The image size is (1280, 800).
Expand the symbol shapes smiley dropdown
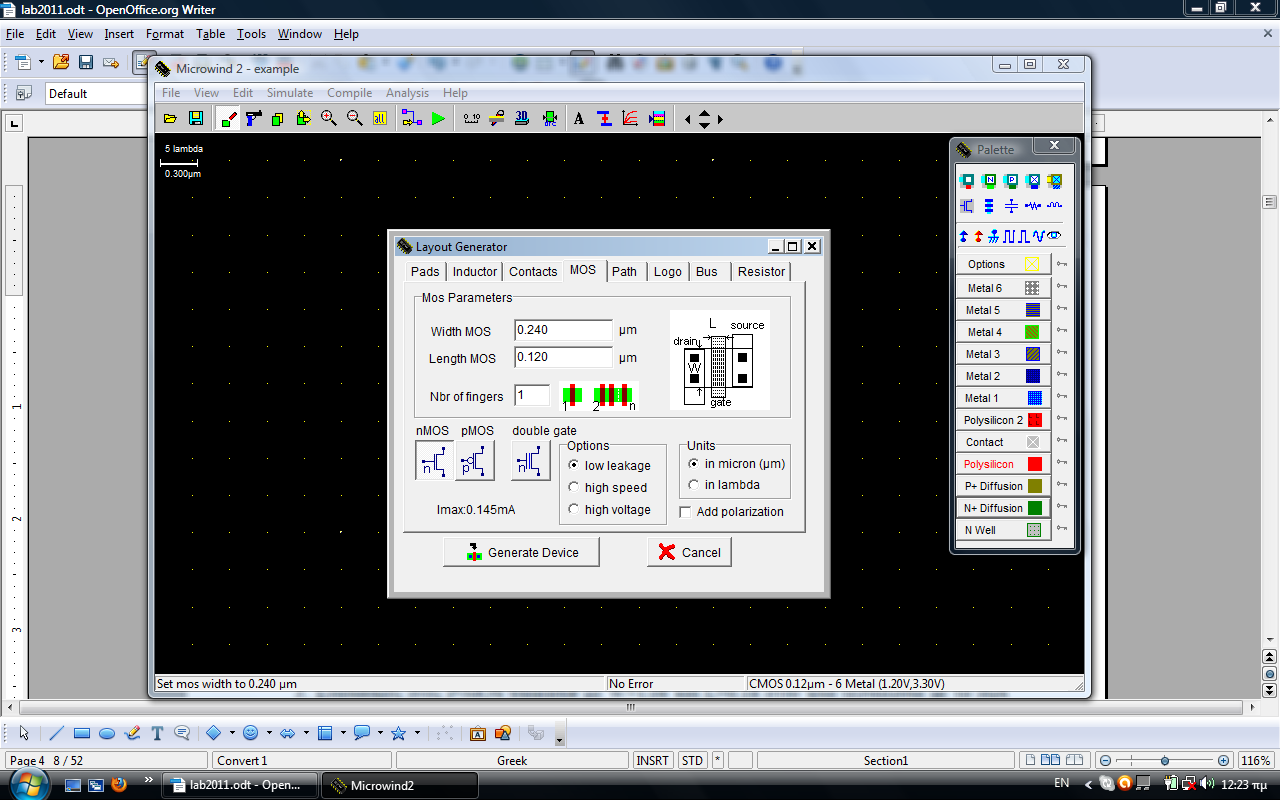[269, 733]
